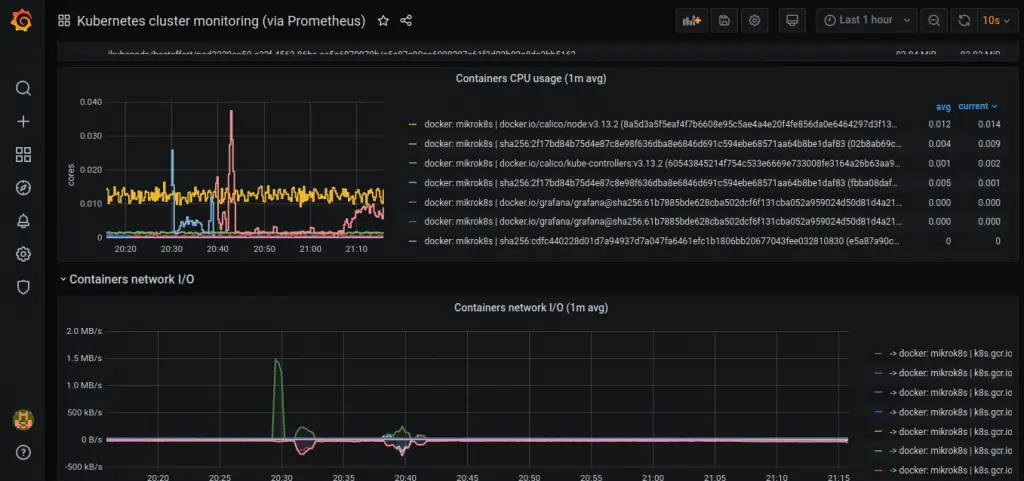The image size is (1024, 481).
Task: Click the 0.014 current value for calico/node
Action: coord(989,123)
